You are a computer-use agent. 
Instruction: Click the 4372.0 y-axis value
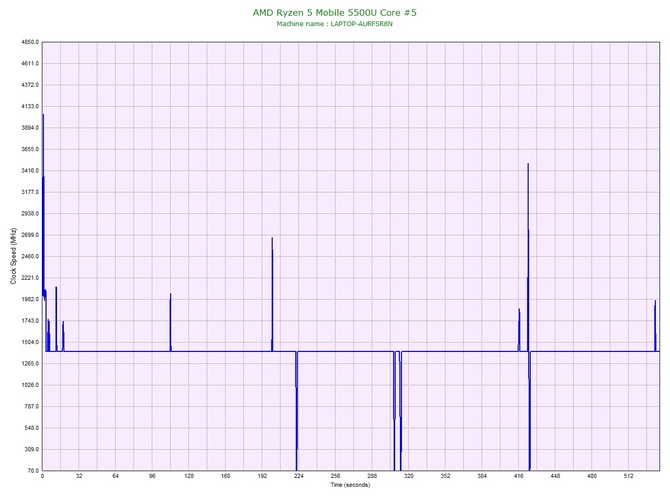point(30,85)
